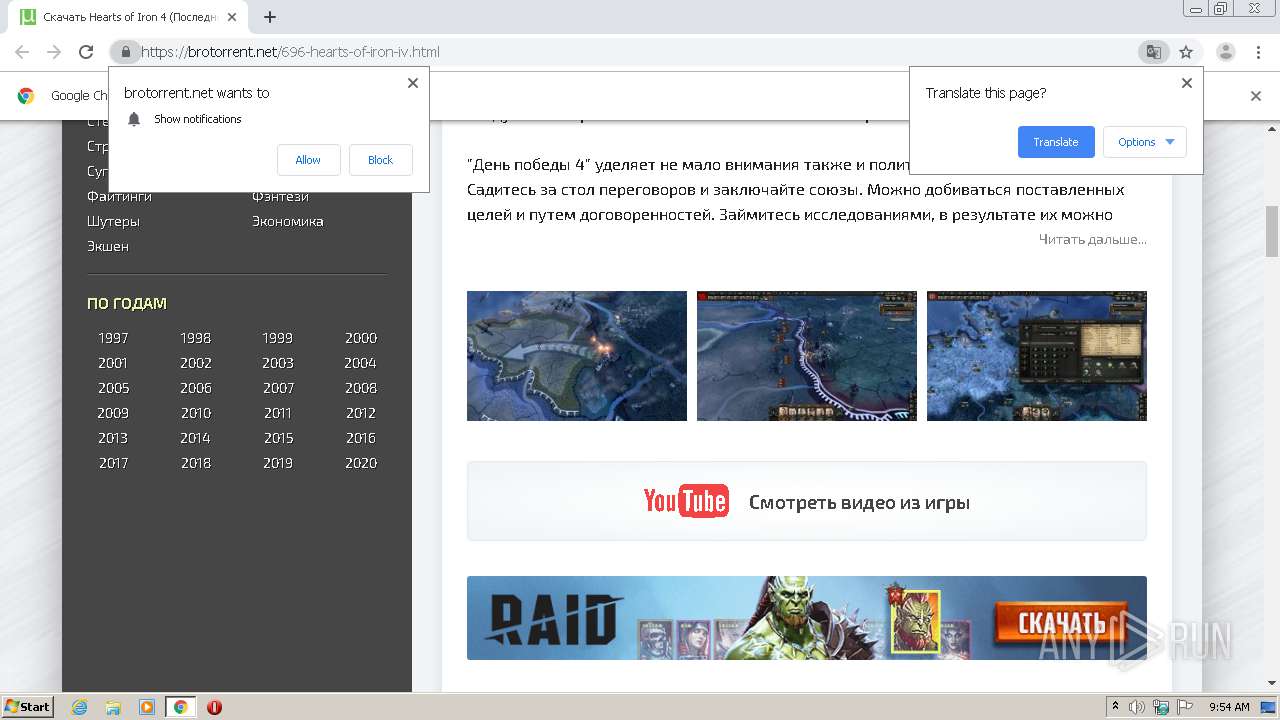Open the Фэнтези genre link
The height and width of the screenshot is (720, 1280).
[280, 196]
